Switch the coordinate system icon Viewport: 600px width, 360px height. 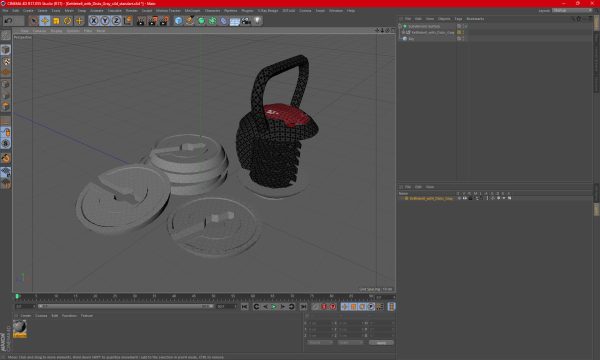pyautogui.click(x=127, y=21)
